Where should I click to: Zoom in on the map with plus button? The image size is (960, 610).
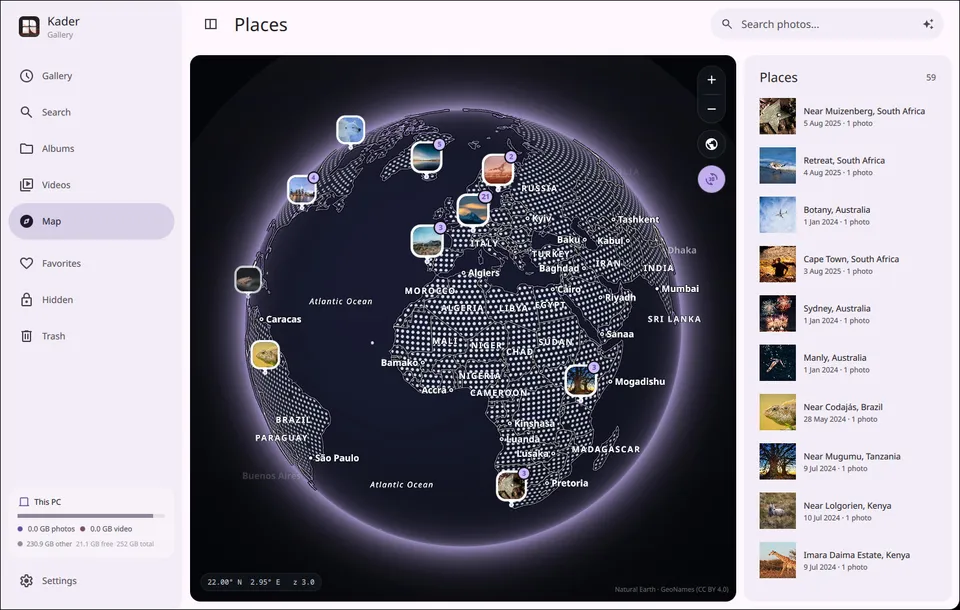(x=711, y=80)
